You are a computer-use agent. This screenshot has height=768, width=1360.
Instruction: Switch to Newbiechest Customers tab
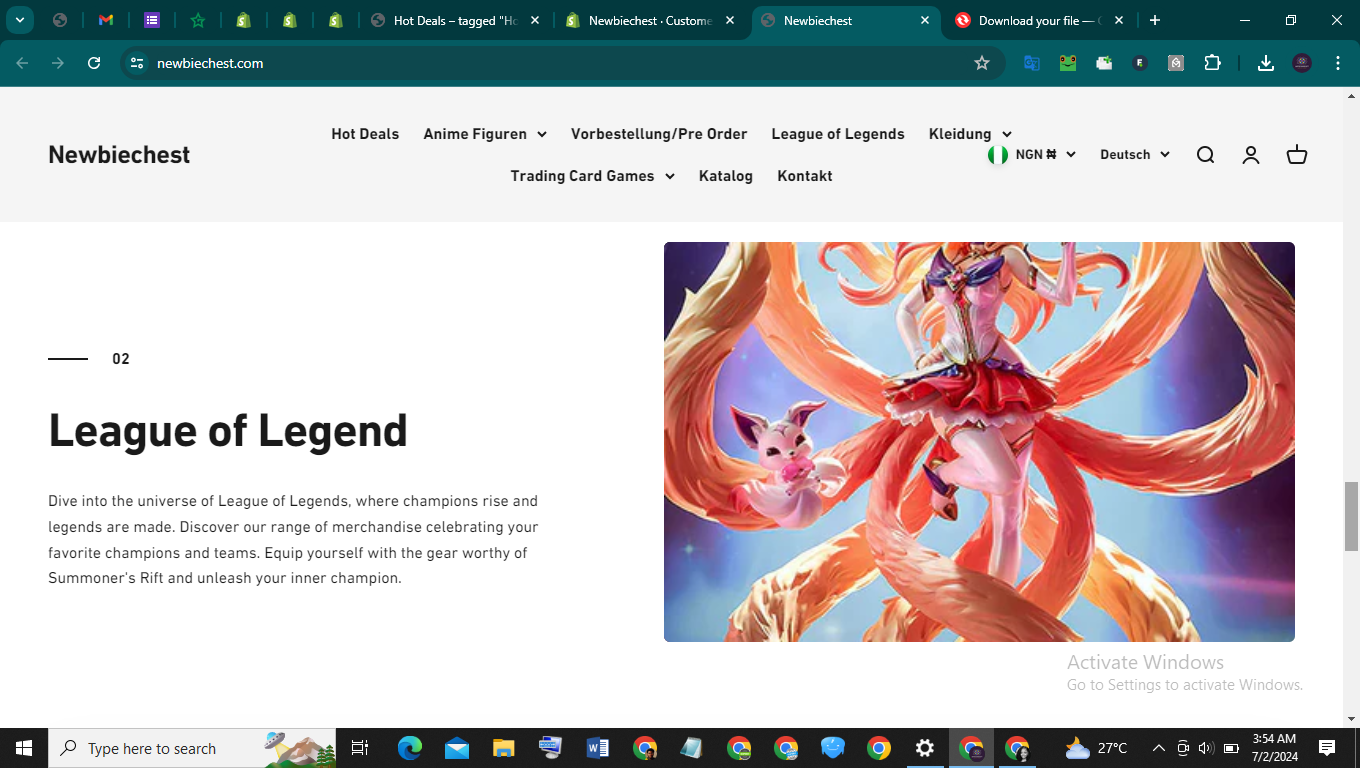point(650,20)
